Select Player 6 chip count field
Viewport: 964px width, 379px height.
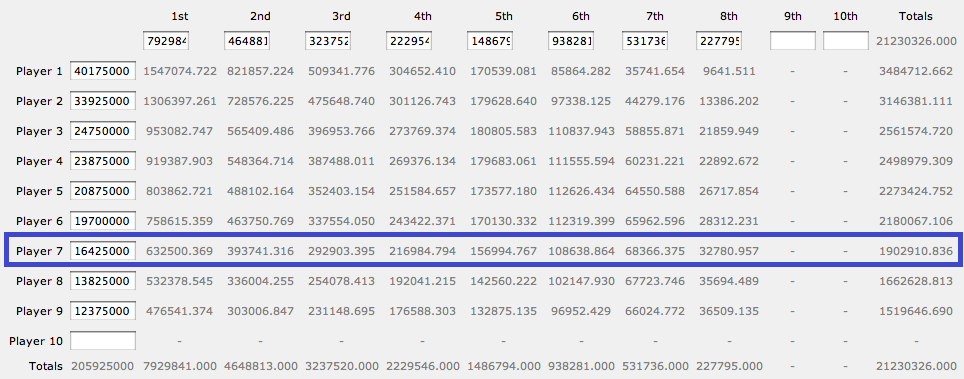(x=103, y=221)
